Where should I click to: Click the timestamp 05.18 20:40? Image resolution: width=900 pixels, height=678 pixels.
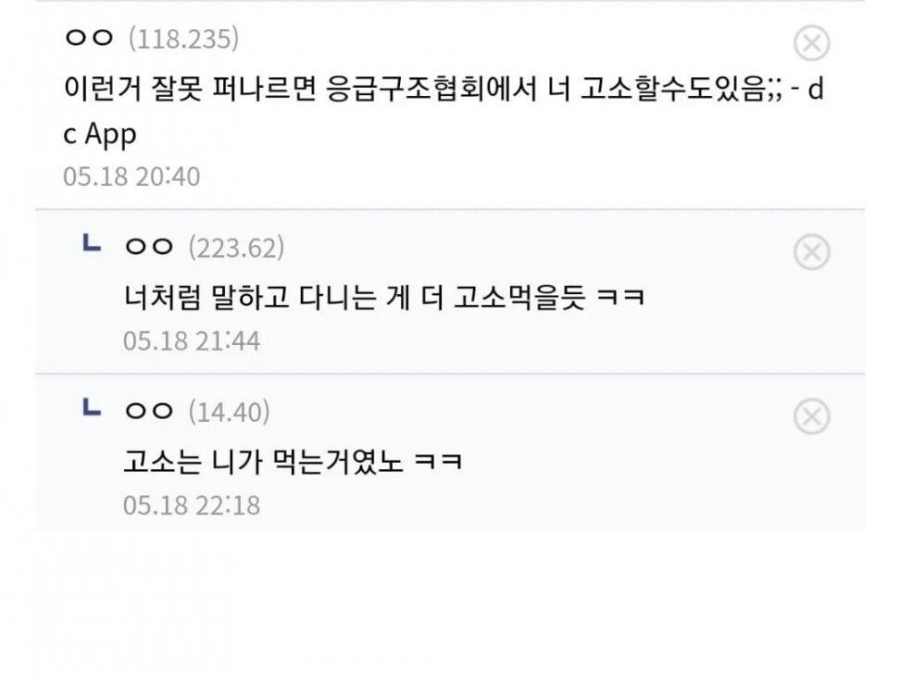(131, 176)
